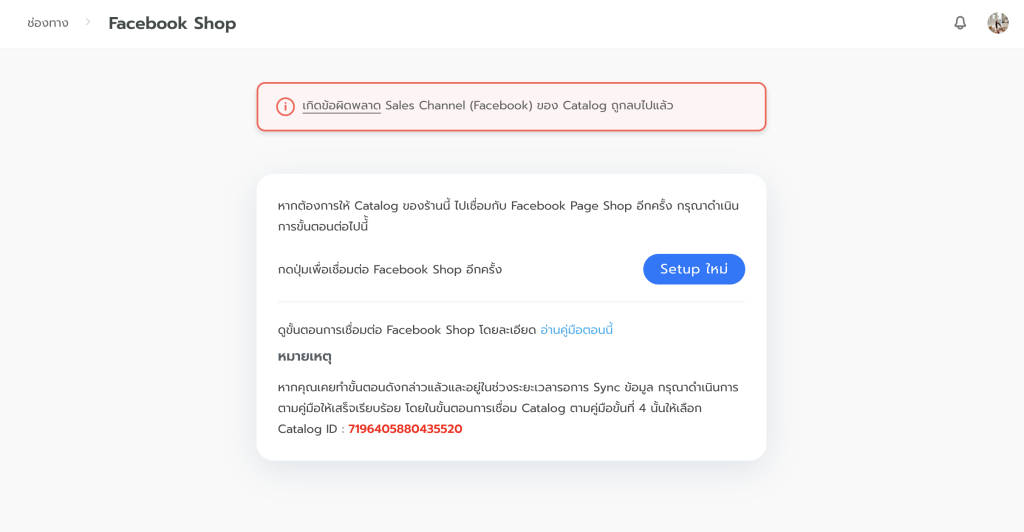Click the กดปุ่มเพื่อเชื่อมต่อ Facebook Shop อีกครั้ง text
This screenshot has width=1024, height=532.
[390, 270]
